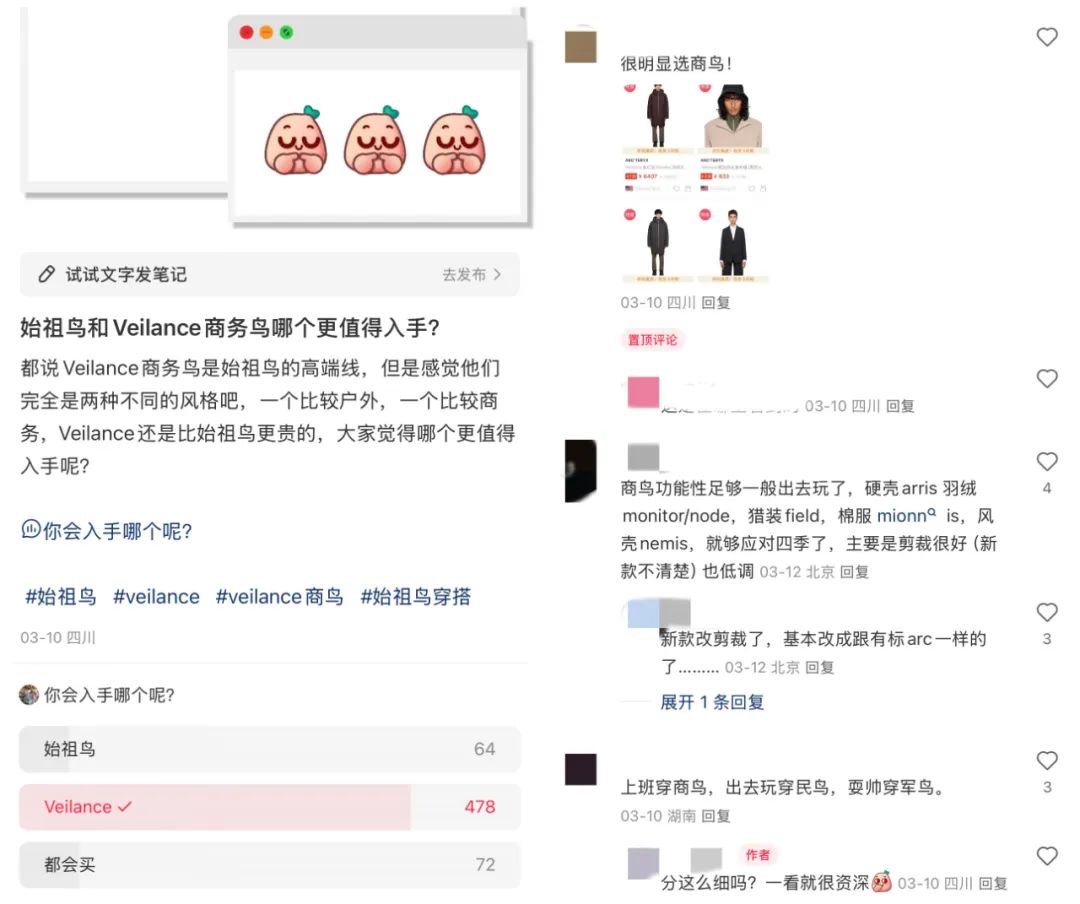This screenshot has height=904, width=1080.
Task: Reply to the 03-10 湖南 comment
Action: (716, 816)
